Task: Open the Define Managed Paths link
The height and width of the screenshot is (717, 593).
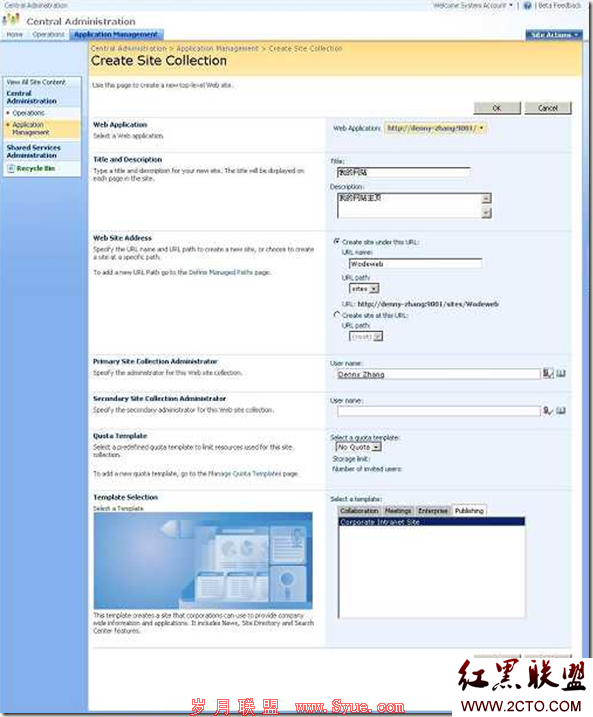Action: (221, 273)
